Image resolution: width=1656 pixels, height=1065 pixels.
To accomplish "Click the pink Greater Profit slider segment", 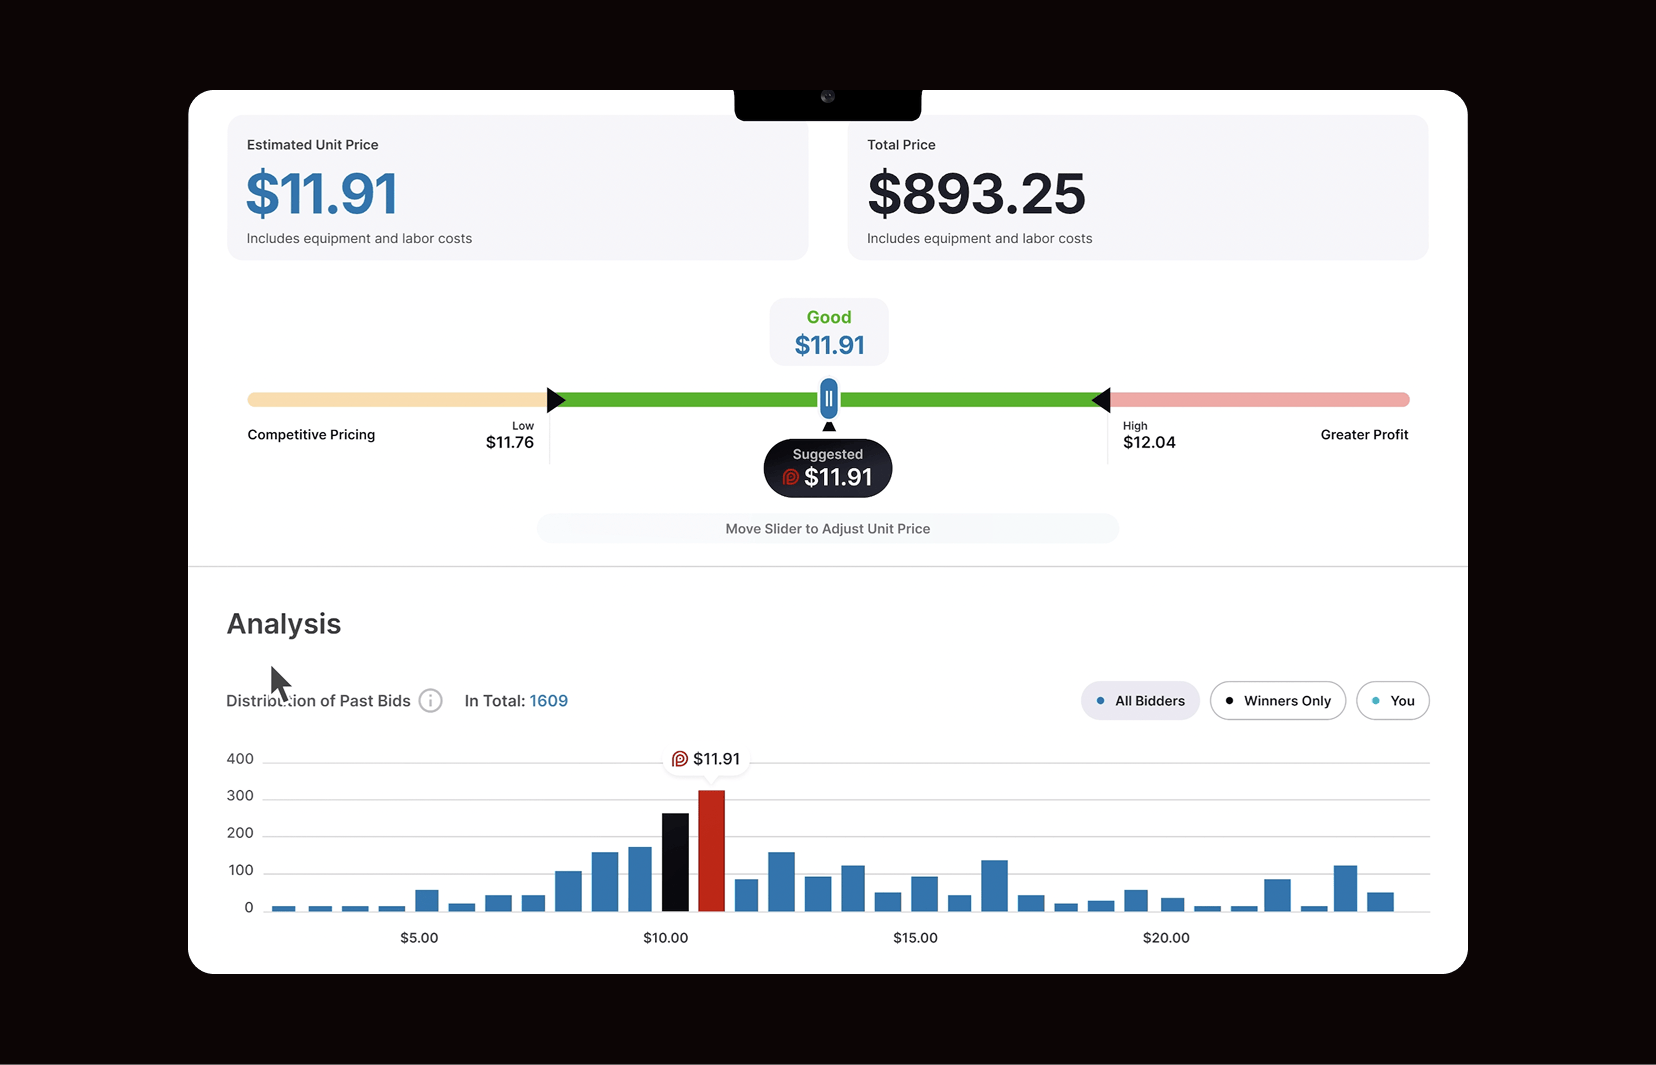I will click(1259, 400).
